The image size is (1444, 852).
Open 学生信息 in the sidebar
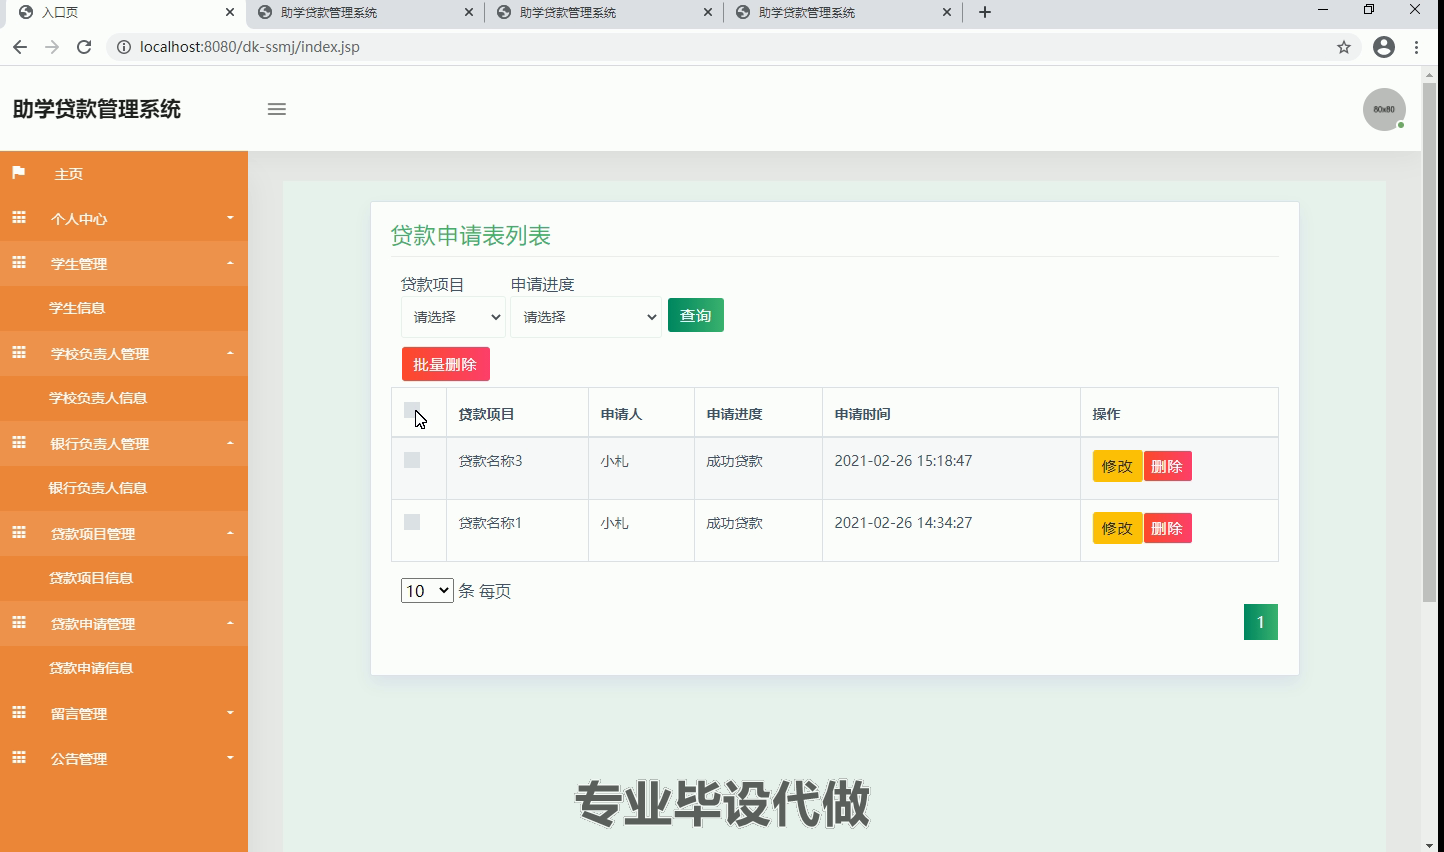(124, 308)
